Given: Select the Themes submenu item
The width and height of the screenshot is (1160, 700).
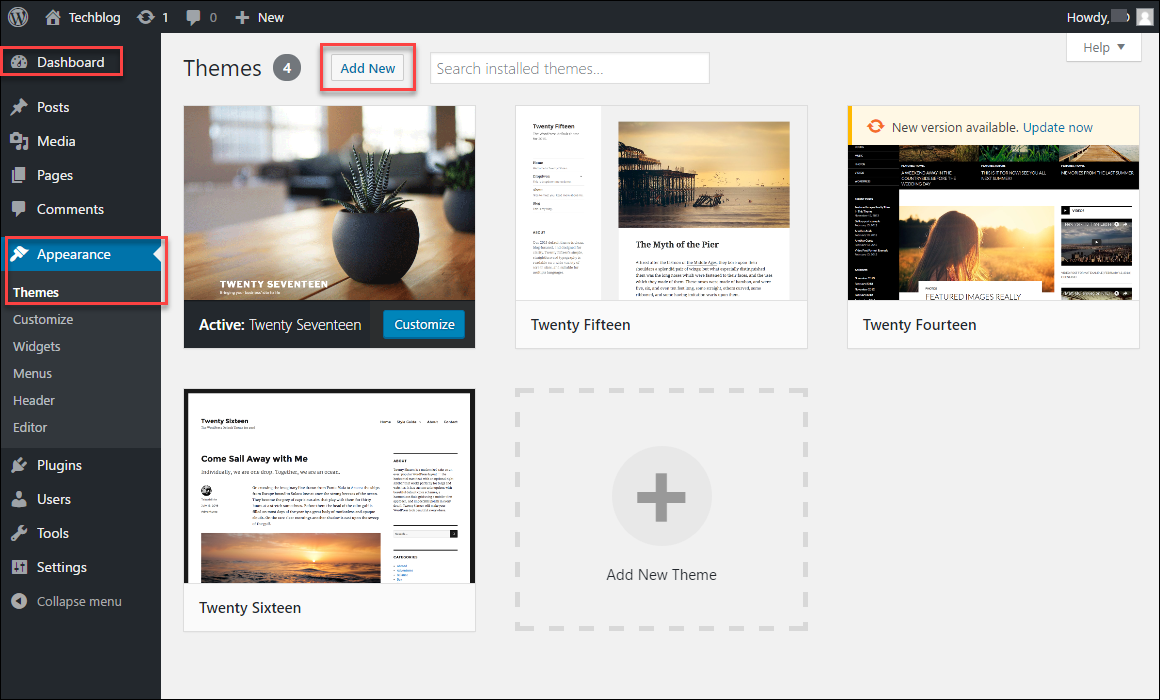Looking at the screenshot, I should [x=36, y=292].
